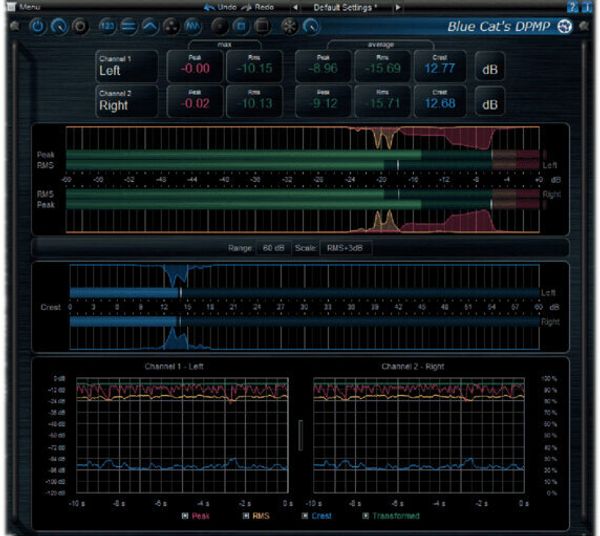600x536 pixels.
Task: Click the Channel 2 - Right history graph
Action: coord(419,435)
